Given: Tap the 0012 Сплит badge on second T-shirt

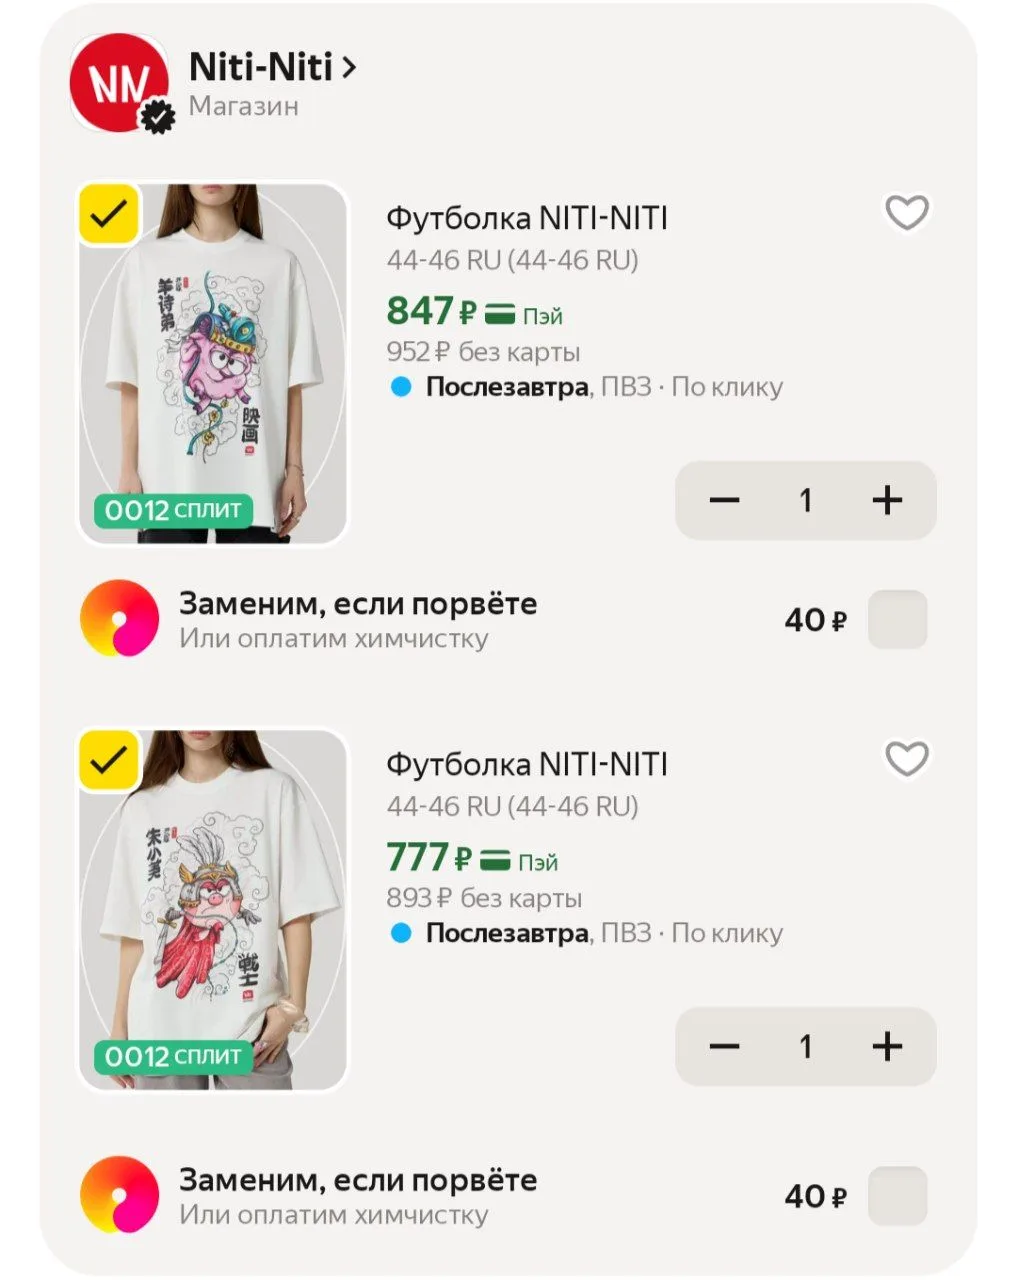Looking at the screenshot, I should (174, 1056).
